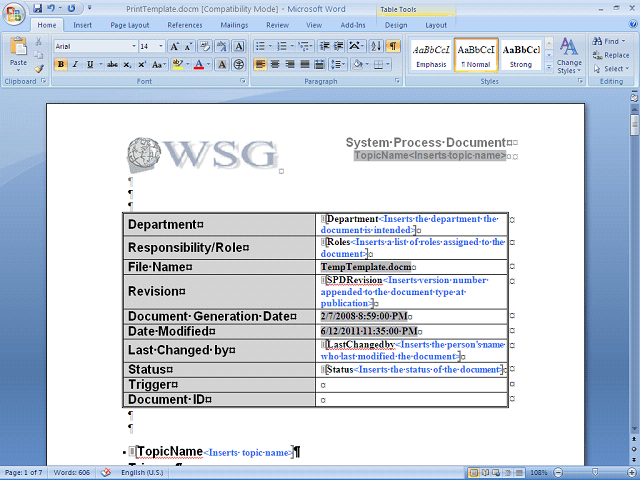The height and width of the screenshot is (480, 640).
Task: Open the Table Tools Design tab
Action: click(396, 25)
